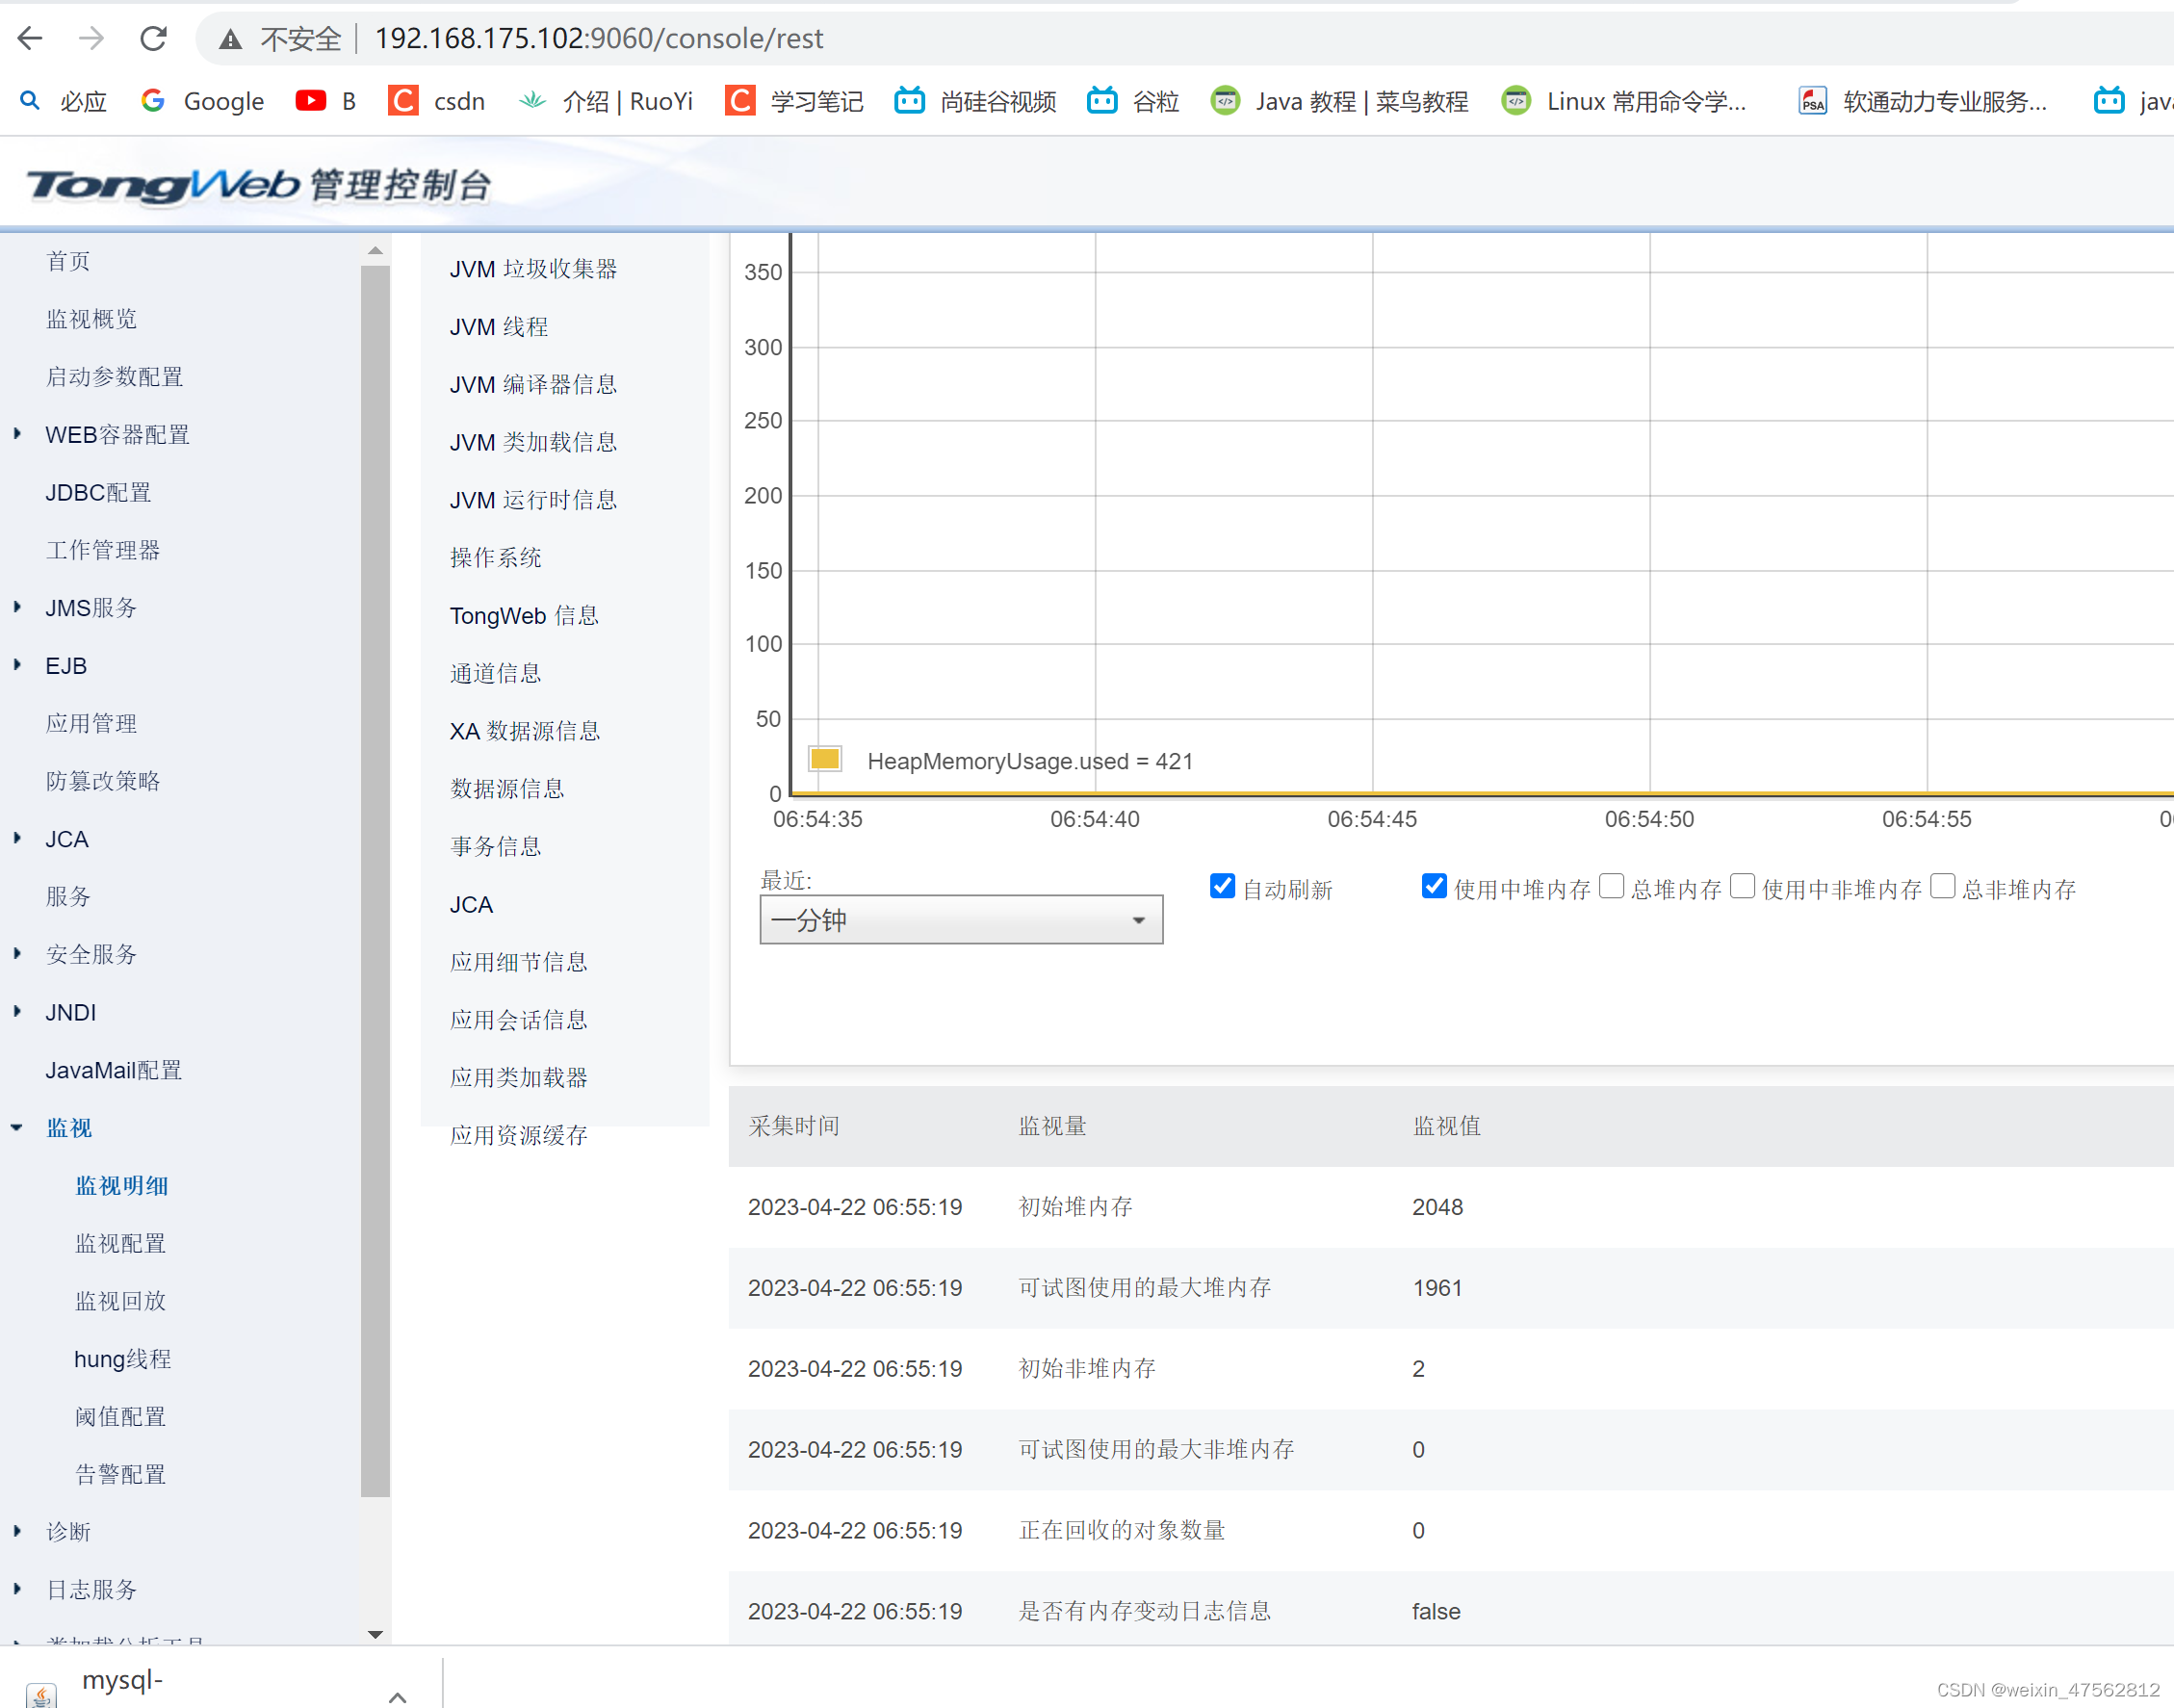Open 应用会话信息 monitor

tap(518, 1020)
